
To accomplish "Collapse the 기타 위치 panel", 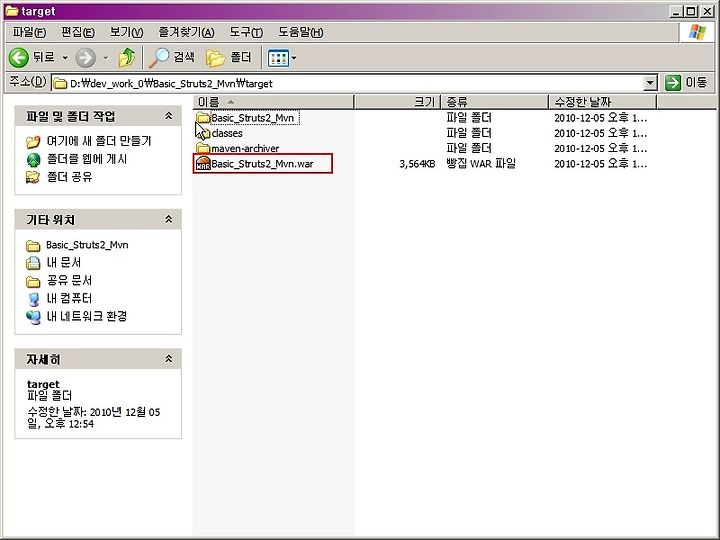I will (x=169, y=219).
